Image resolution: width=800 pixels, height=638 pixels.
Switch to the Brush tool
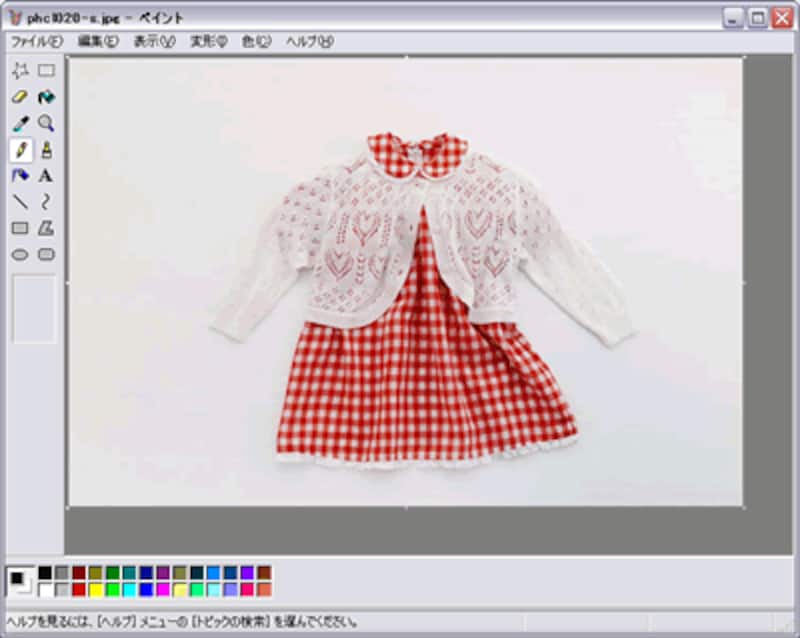46,150
